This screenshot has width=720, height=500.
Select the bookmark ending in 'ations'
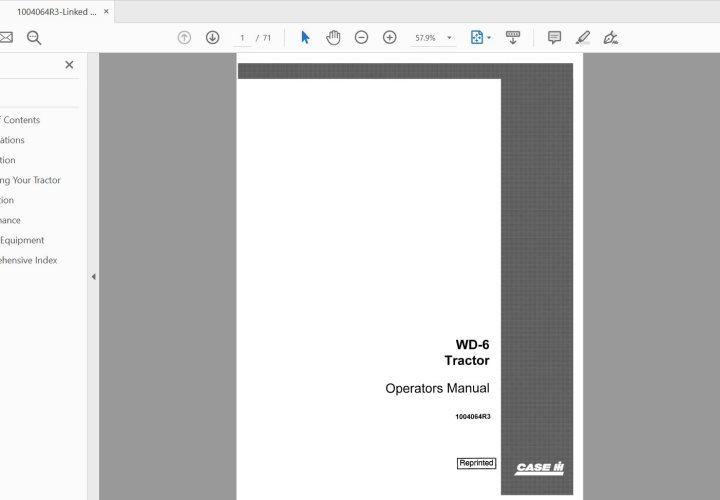12,140
